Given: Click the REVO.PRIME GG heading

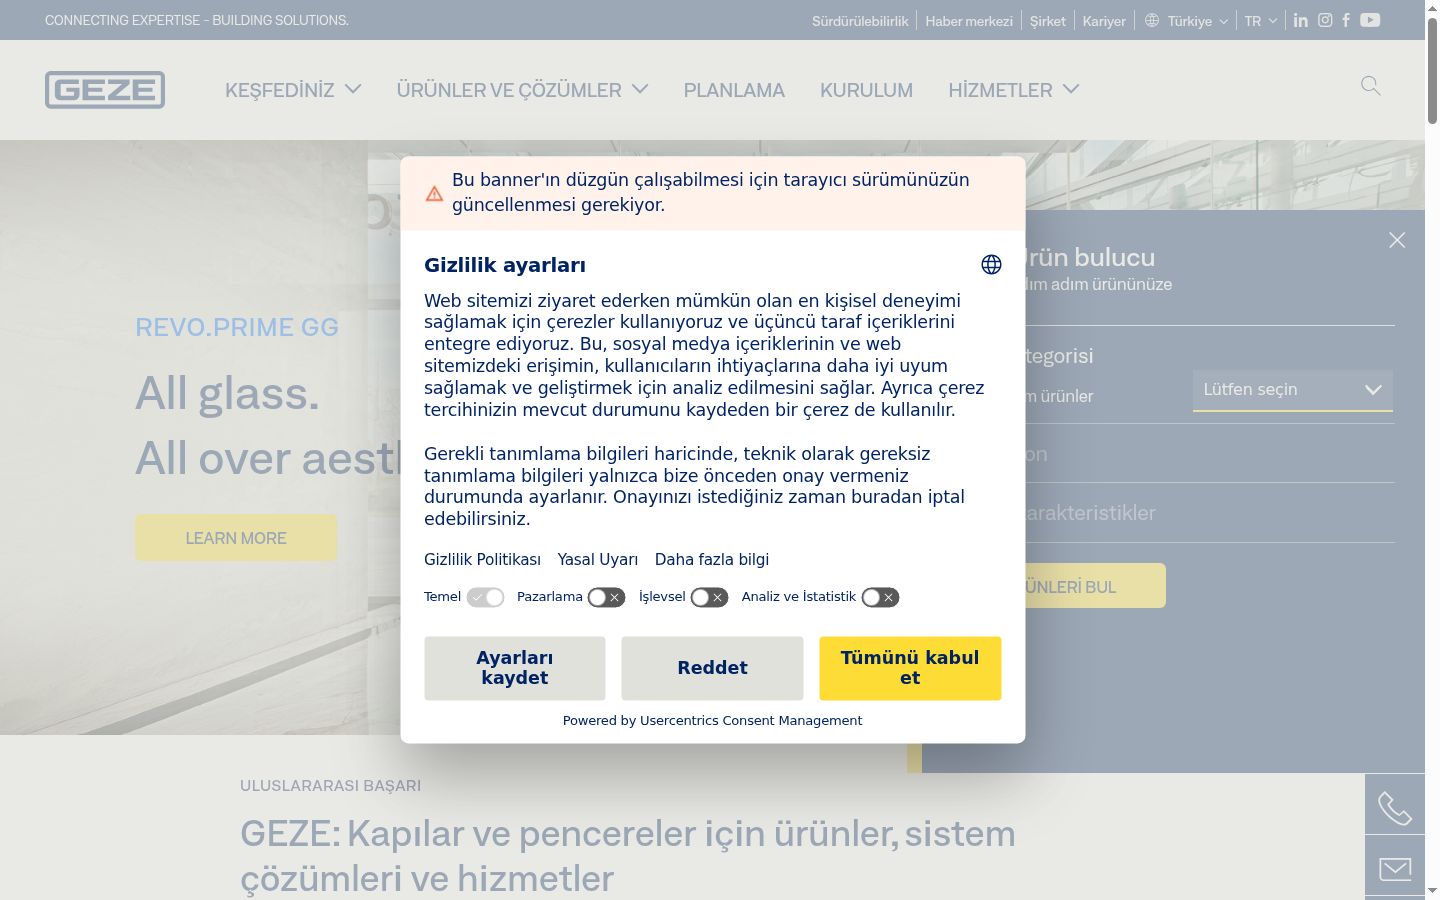Looking at the screenshot, I should click(x=237, y=327).
